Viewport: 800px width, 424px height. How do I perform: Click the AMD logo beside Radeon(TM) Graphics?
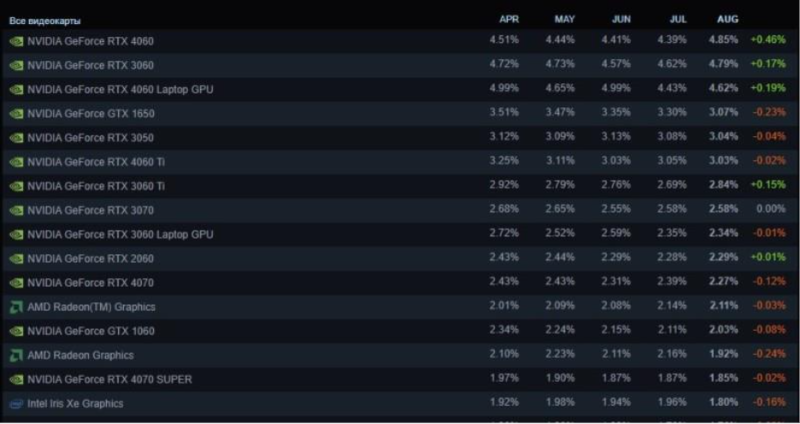pyautogui.click(x=16, y=307)
